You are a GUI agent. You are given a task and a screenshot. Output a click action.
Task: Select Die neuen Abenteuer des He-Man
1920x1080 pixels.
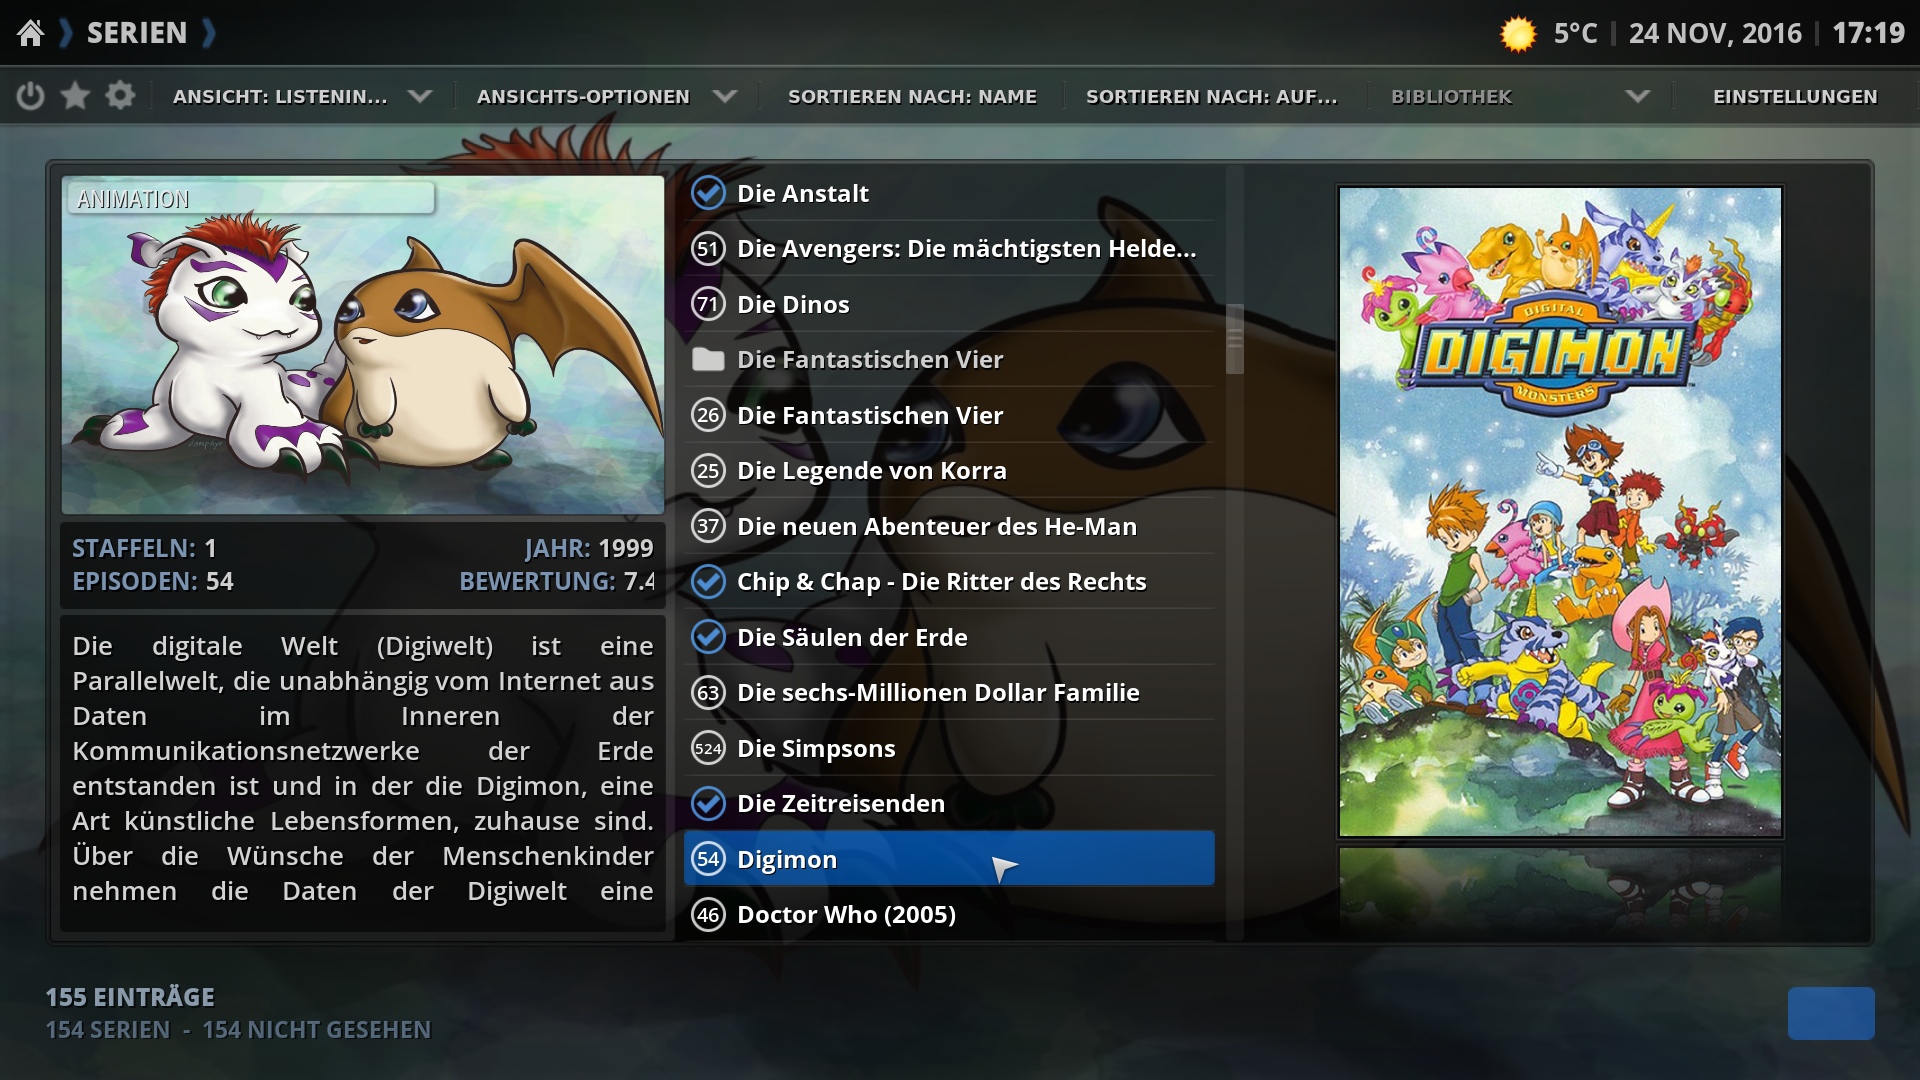click(x=949, y=526)
